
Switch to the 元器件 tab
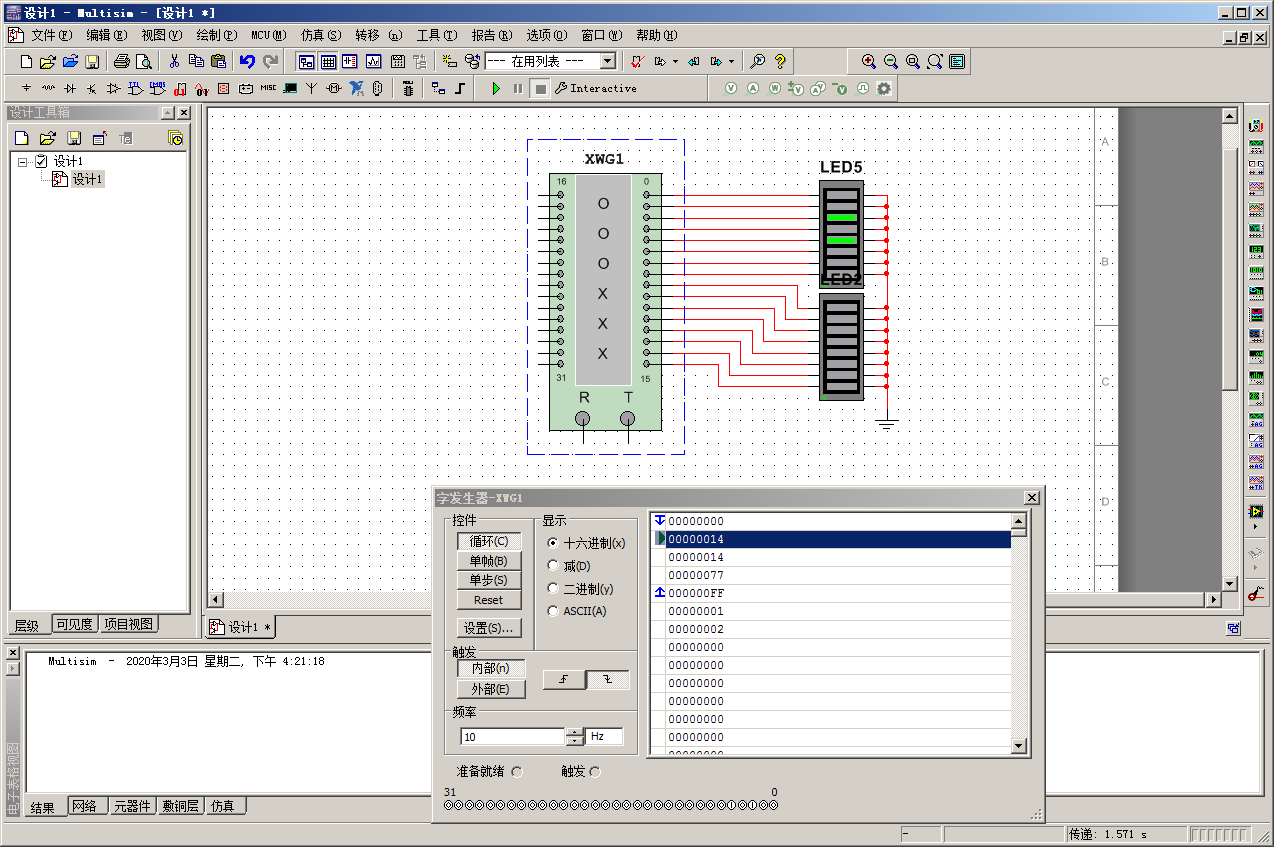(132, 805)
